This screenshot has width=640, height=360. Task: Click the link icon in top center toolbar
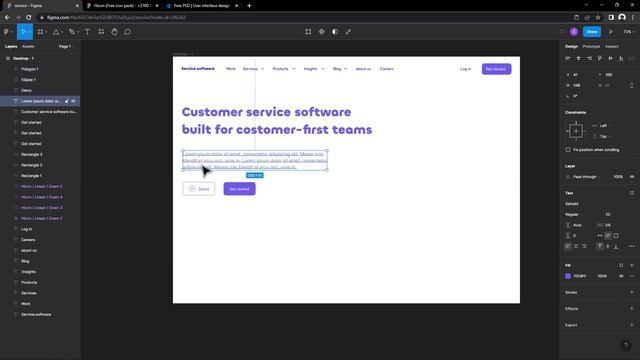(348, 32)
